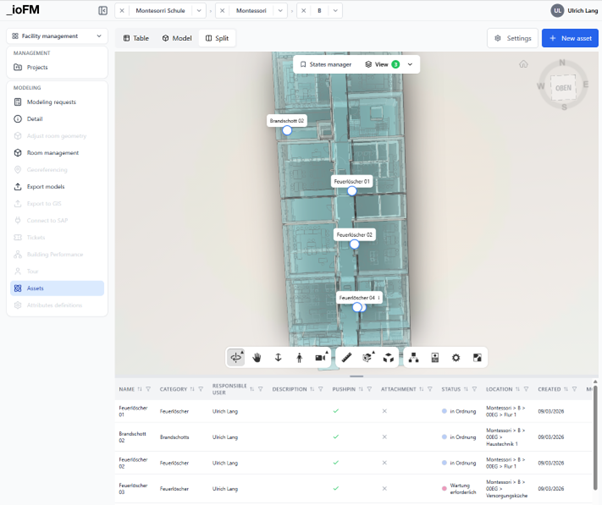Viewport: 602px width, 505px height.
Task: Click the Feuerlöscher 01 pushpin marker
Action: (x=352, y=191)
